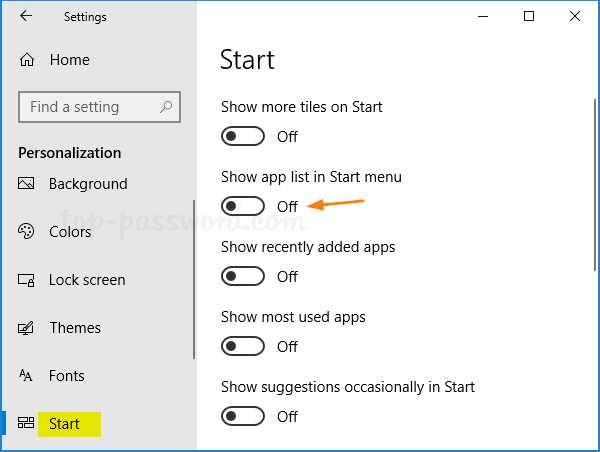Switch on Show most used apps
600x452 pixels.
click(x=244, y=346)
